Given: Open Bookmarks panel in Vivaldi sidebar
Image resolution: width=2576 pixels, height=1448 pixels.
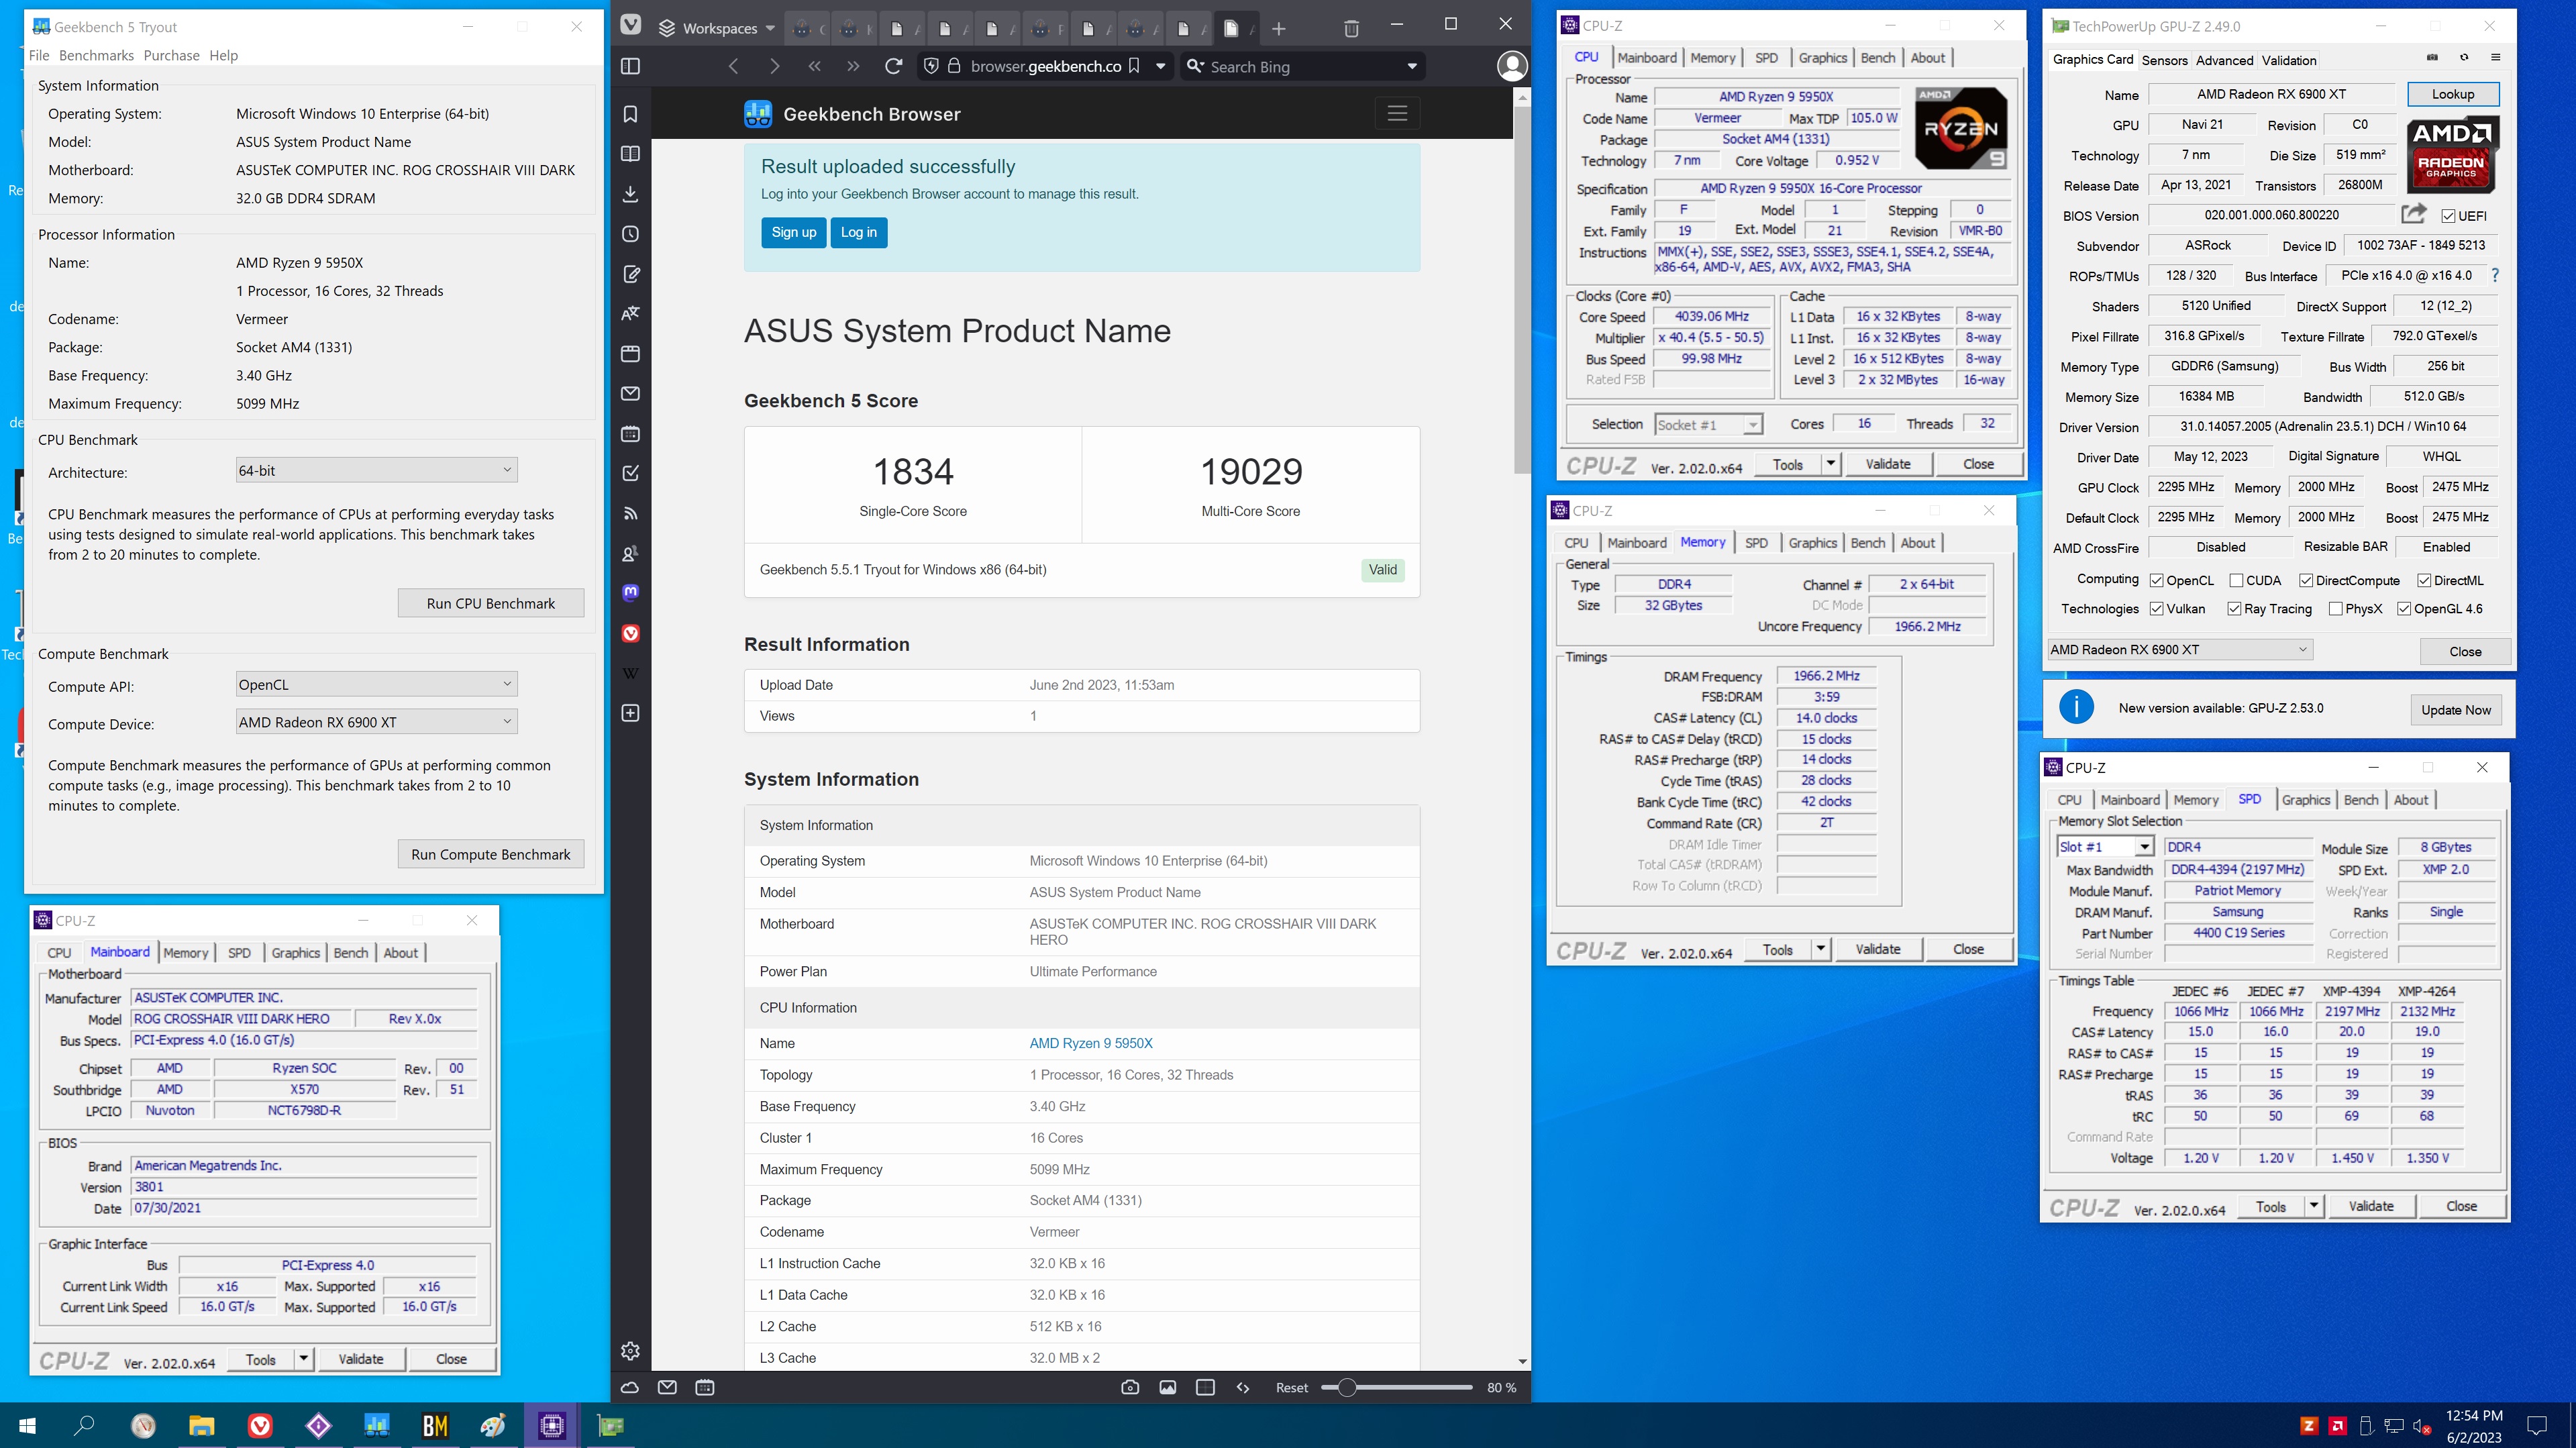Looking at the screenshot, I should point(630,114).
